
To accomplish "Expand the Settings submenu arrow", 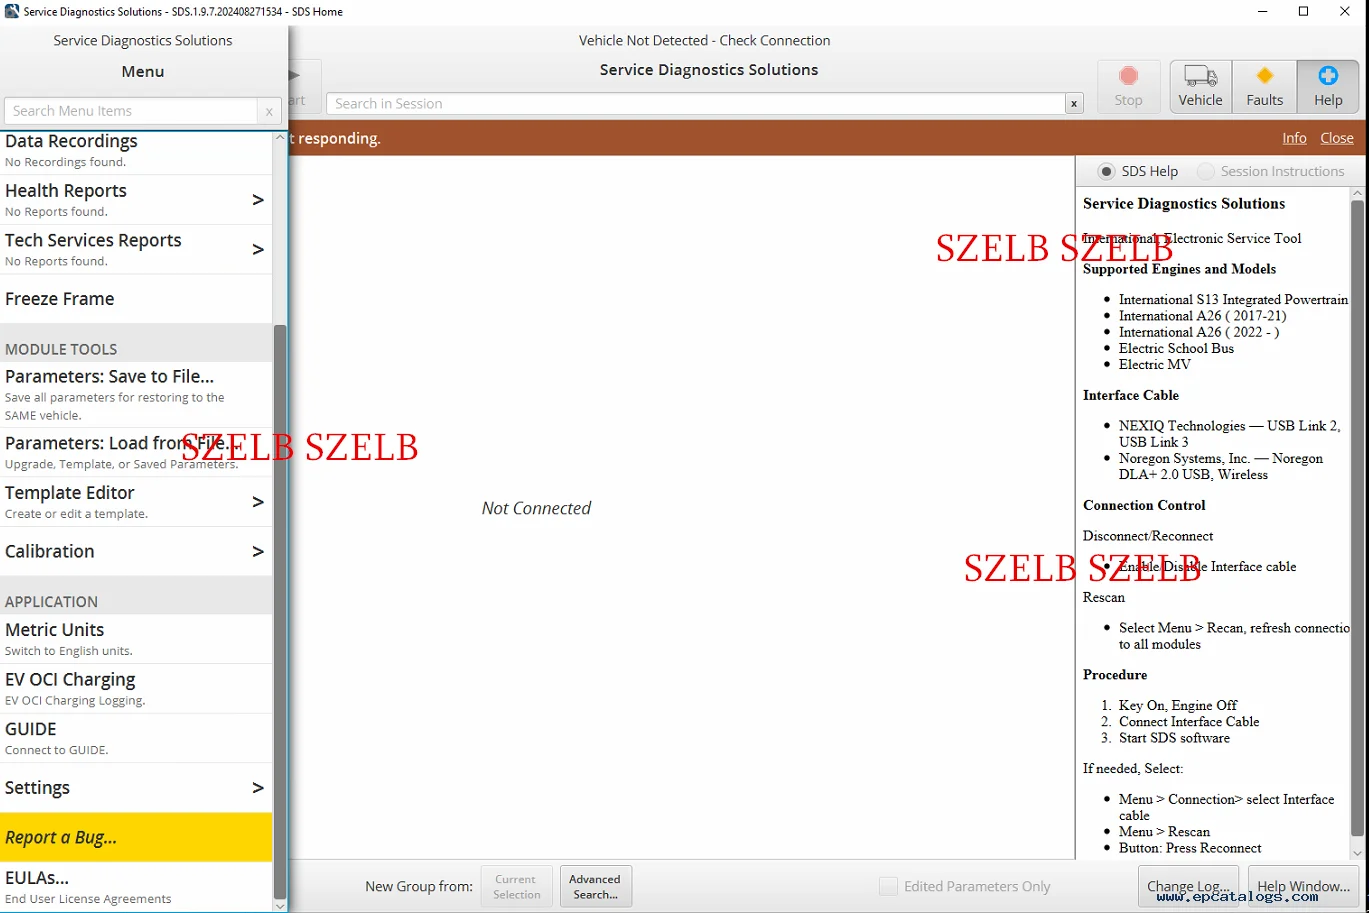I will point(258,787).
